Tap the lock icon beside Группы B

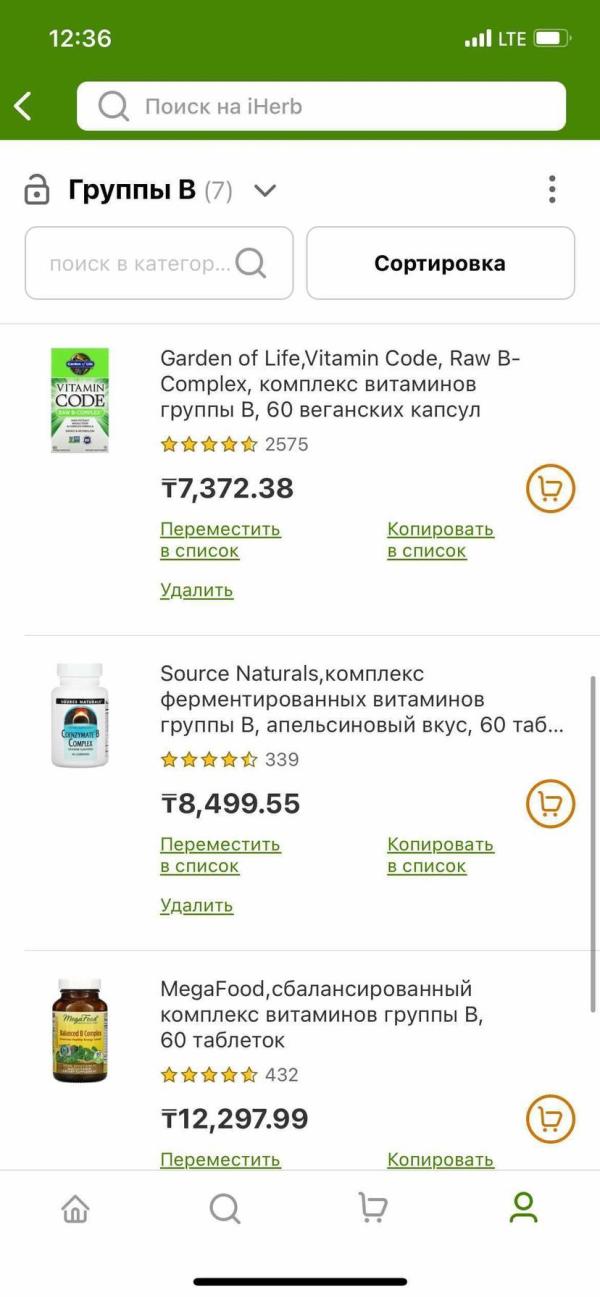(x=37, y=190)
